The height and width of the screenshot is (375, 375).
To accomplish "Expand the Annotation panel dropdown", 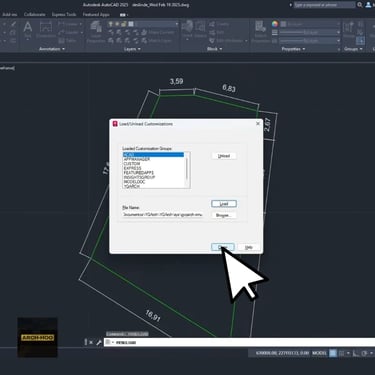I will tap(52, 49).
